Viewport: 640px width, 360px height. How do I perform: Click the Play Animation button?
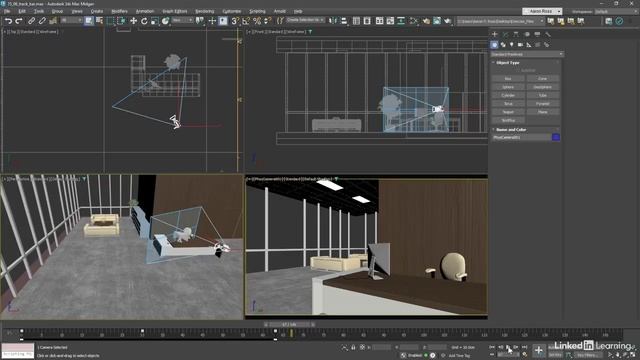pyautogui.click(x=508, y=347)
